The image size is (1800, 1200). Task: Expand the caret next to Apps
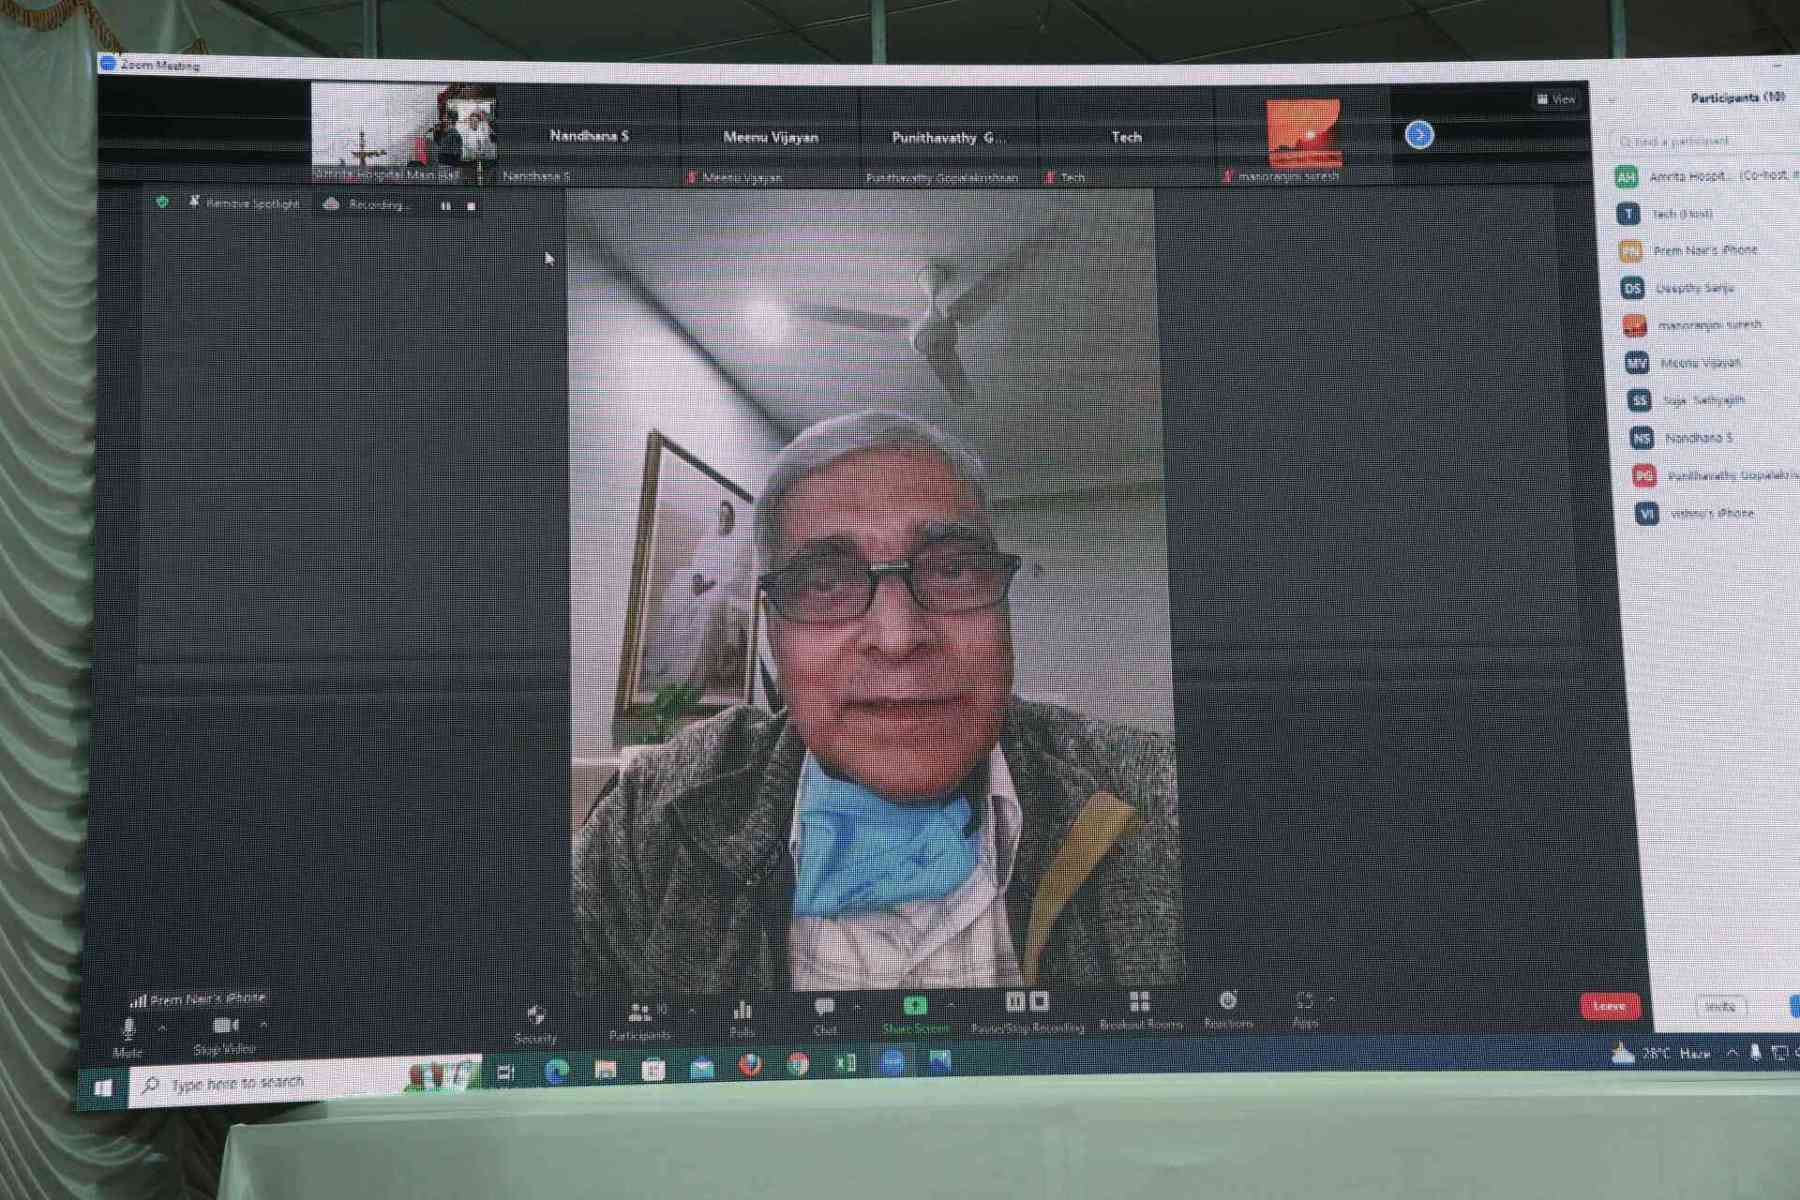[x=1331, y=999]
